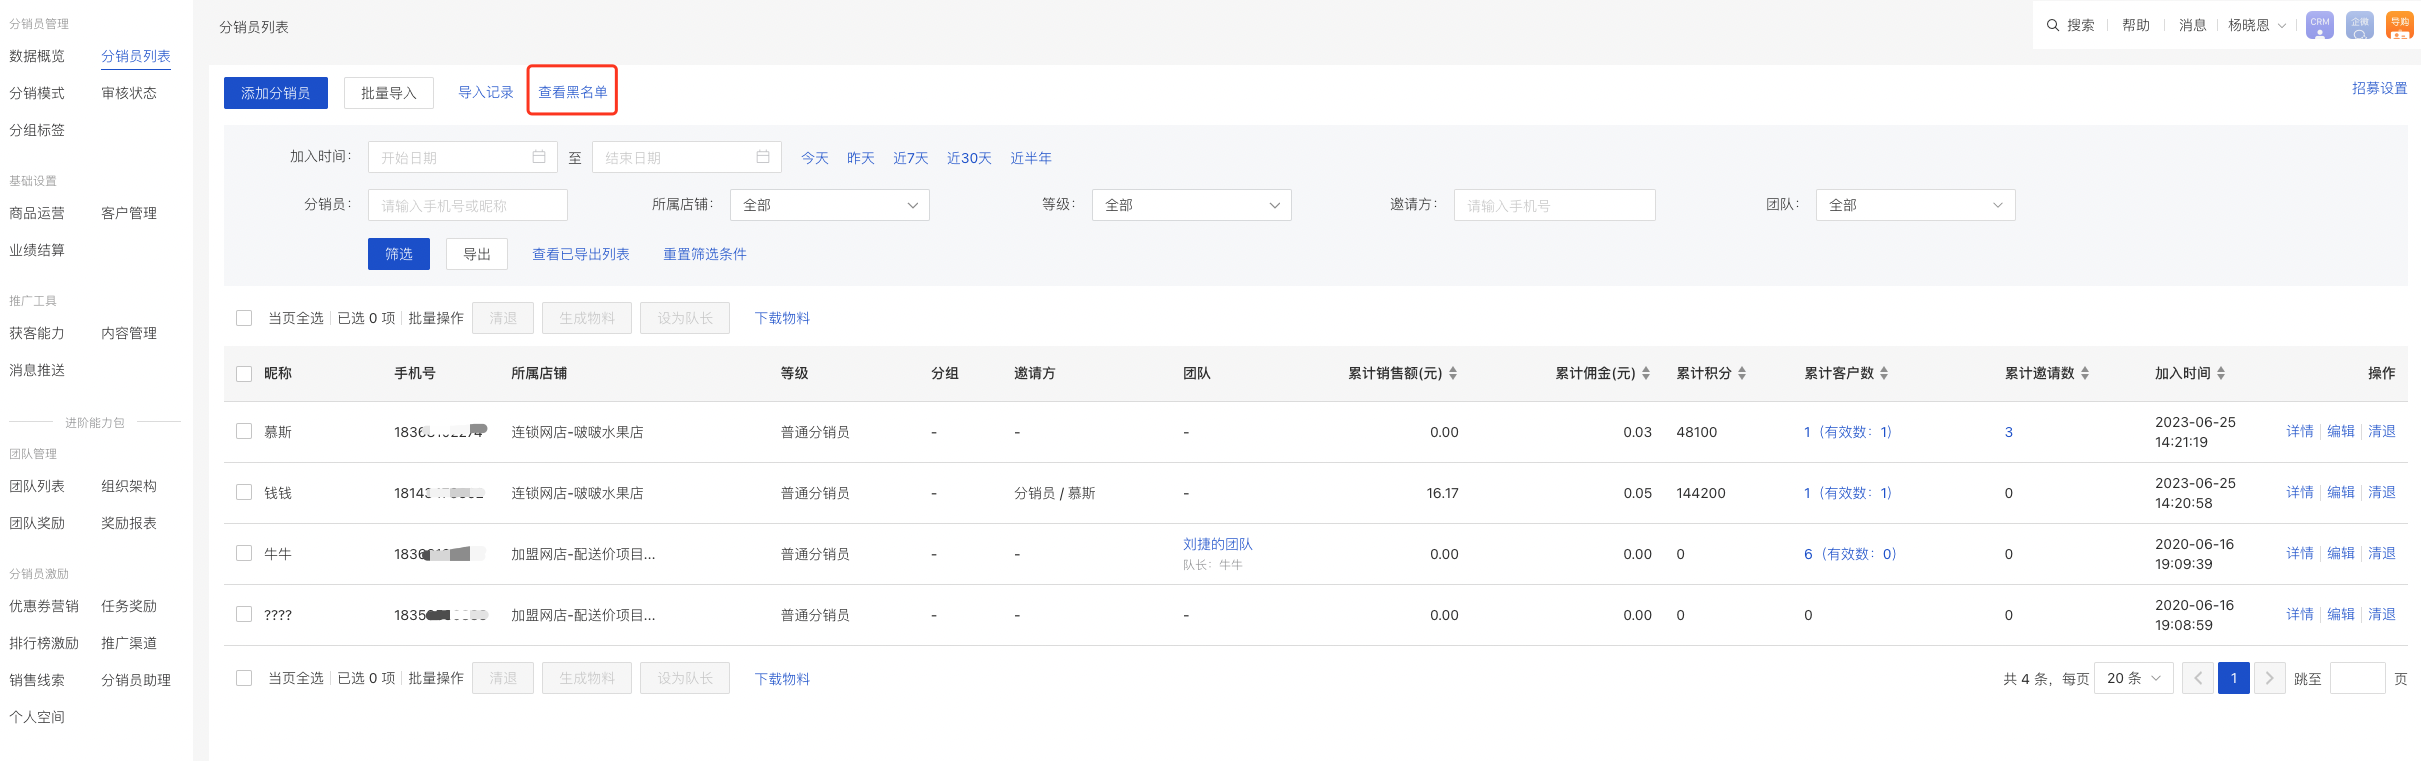Select the checkbox for 牛牛 row
The height and width of the screenshot is (761, 2421).
tap(244, 553)
